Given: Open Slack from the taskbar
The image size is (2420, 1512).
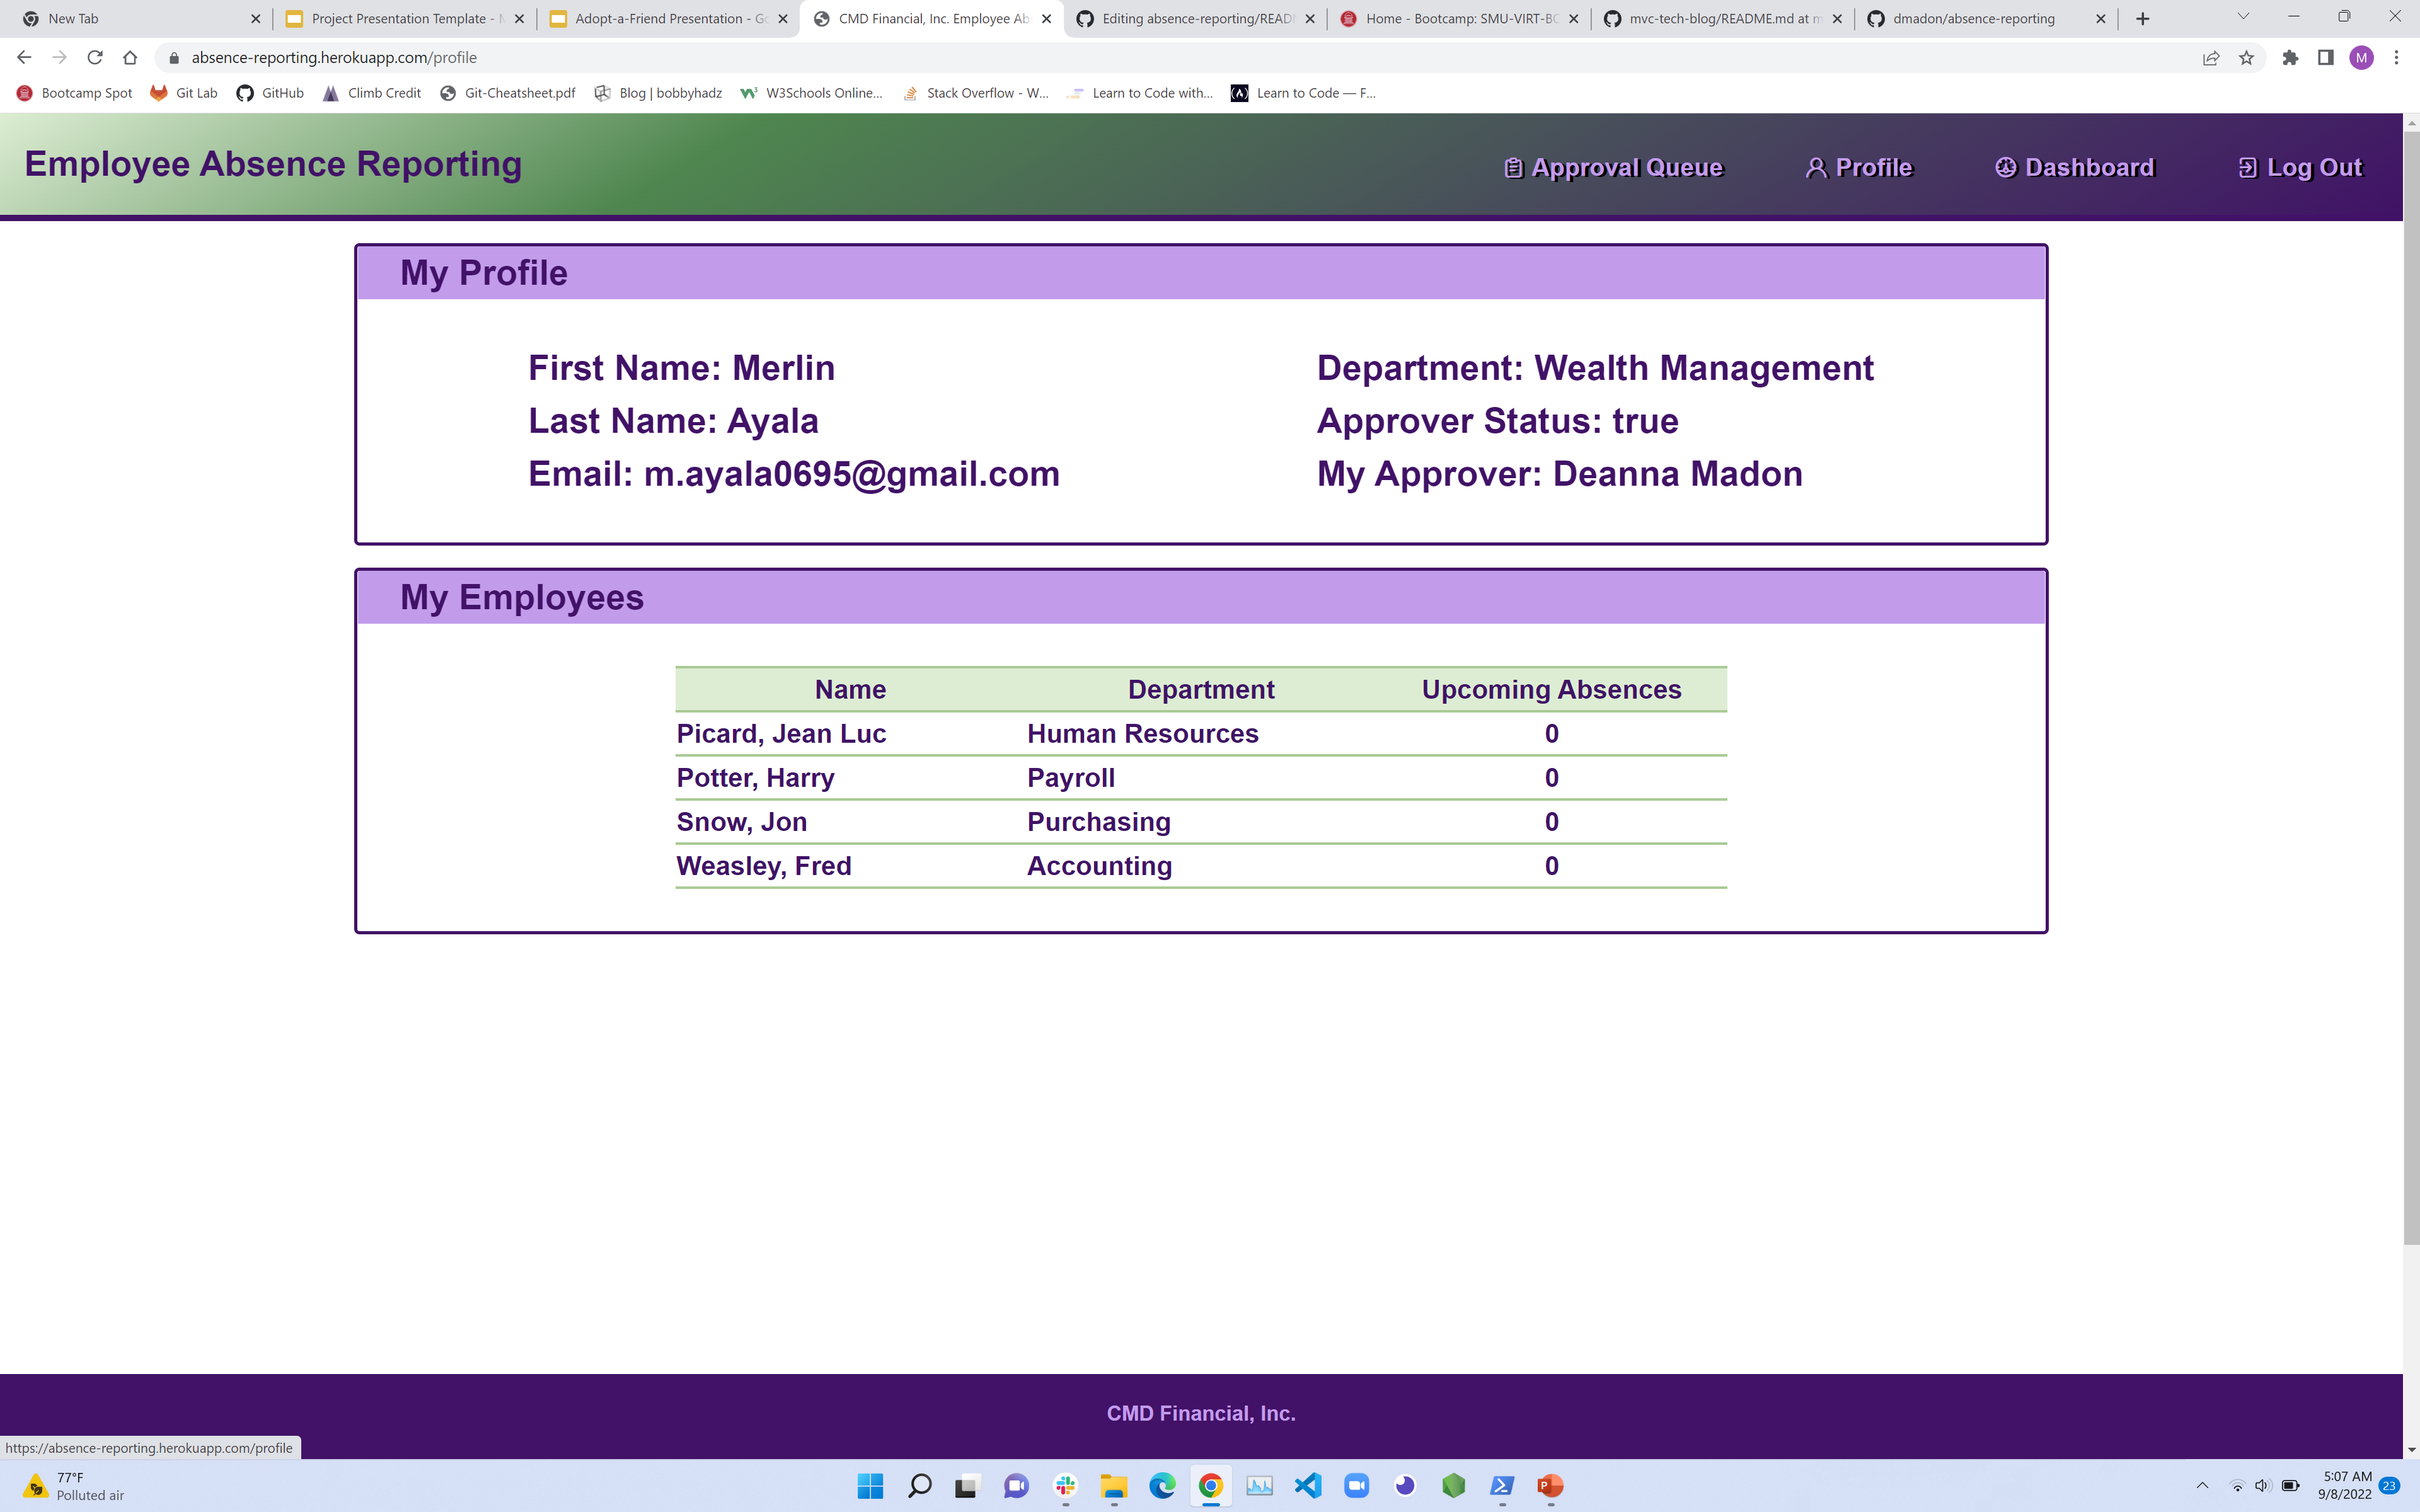Looking at the screenshot, I should pyautogui.click(x=1065, y=1486).
